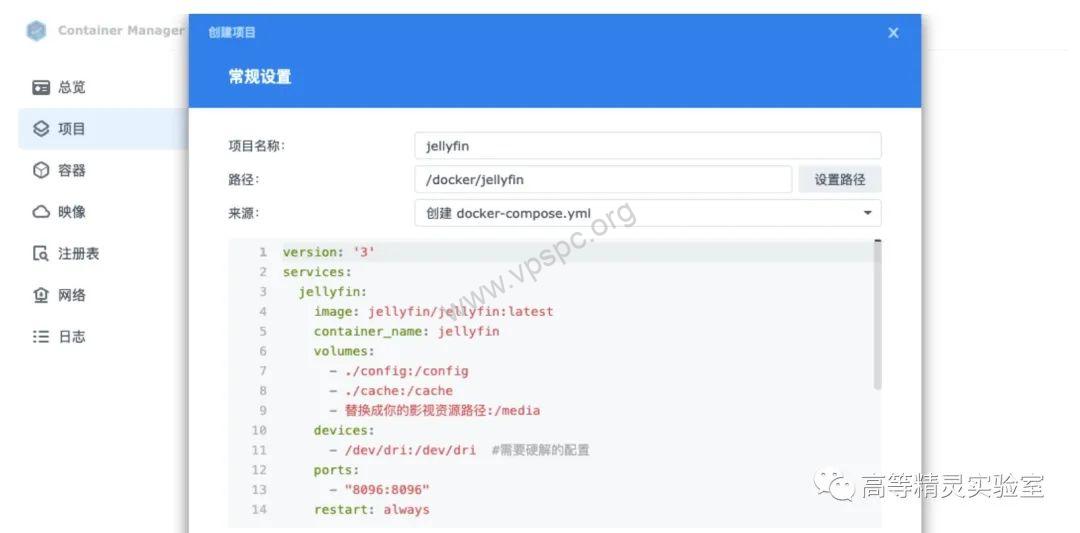Image resolution: width=1080 pixels, height=533 pixels.
Task: Click the 总览 overview icon in sidebar
Action: coord(41,87)
